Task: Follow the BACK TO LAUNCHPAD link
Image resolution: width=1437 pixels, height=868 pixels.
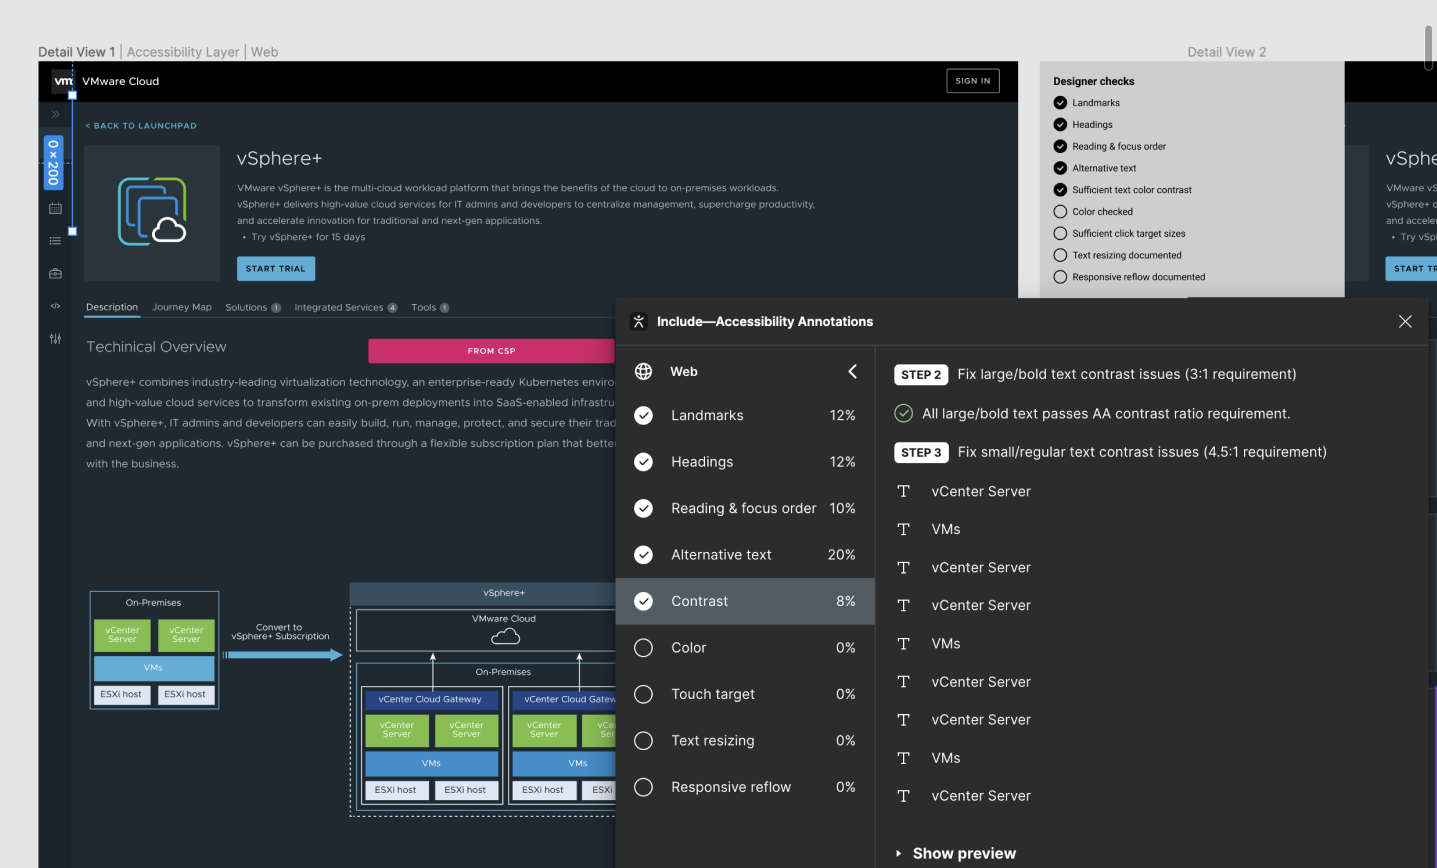Action: [141, 126]
